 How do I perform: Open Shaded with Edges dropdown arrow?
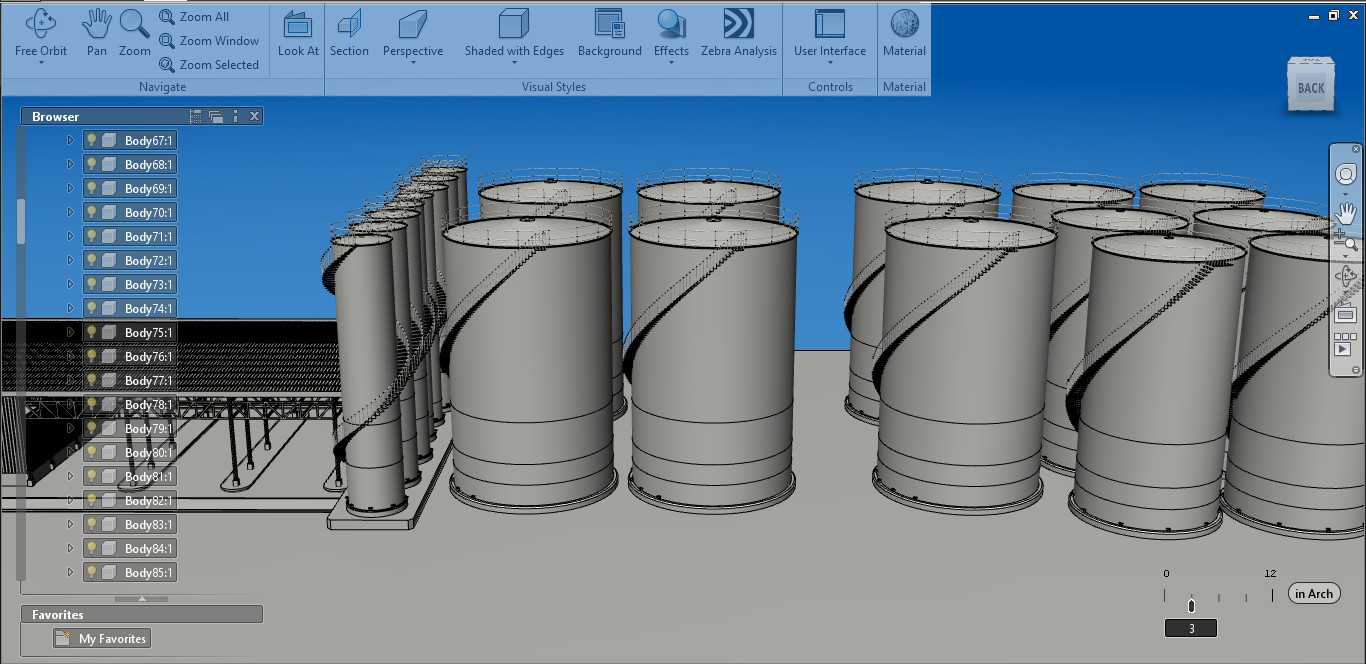click(514, 63)
